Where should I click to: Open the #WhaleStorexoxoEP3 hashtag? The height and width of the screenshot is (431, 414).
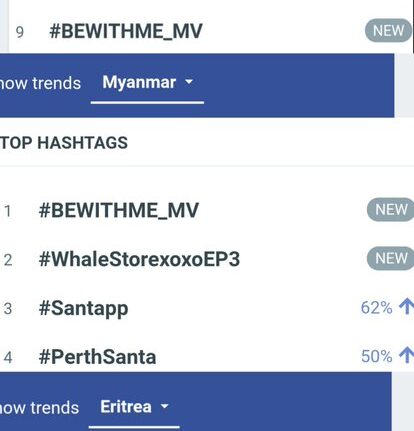pyautogui.click(x=139, y=259)
